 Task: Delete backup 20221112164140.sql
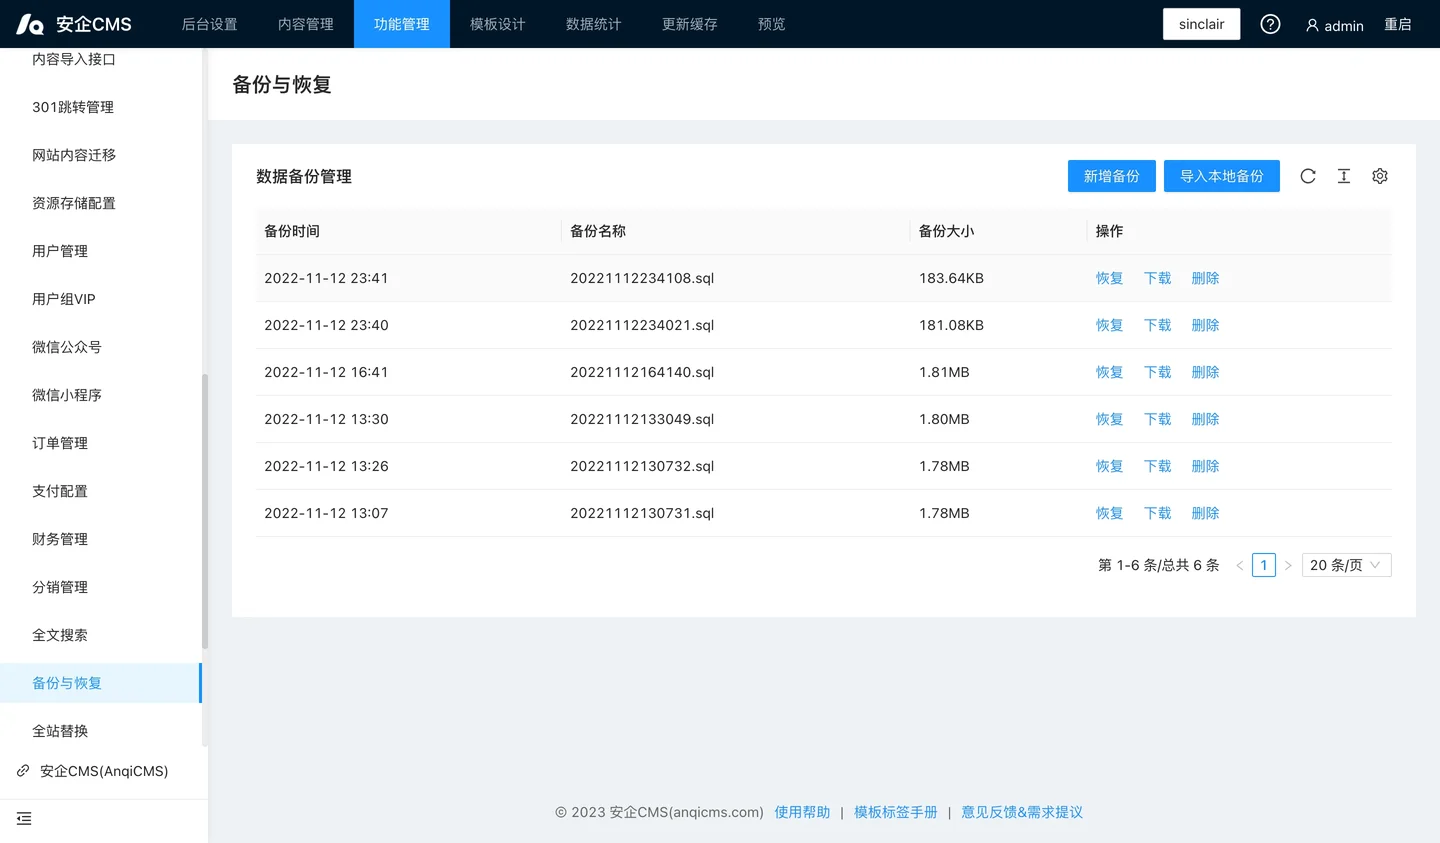pyautogui.click(x=1206, y=372)
